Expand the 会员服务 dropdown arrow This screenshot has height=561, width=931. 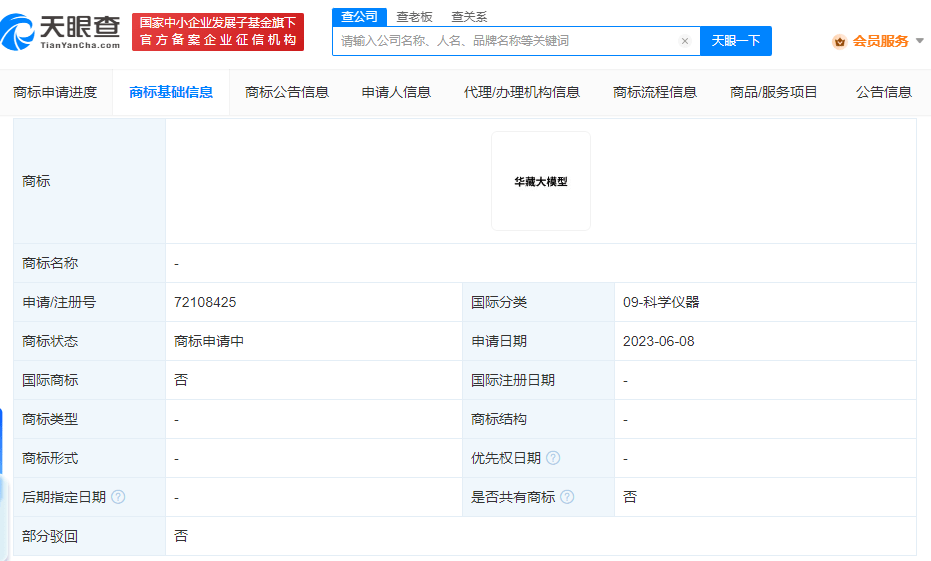[x=920, y=41]
